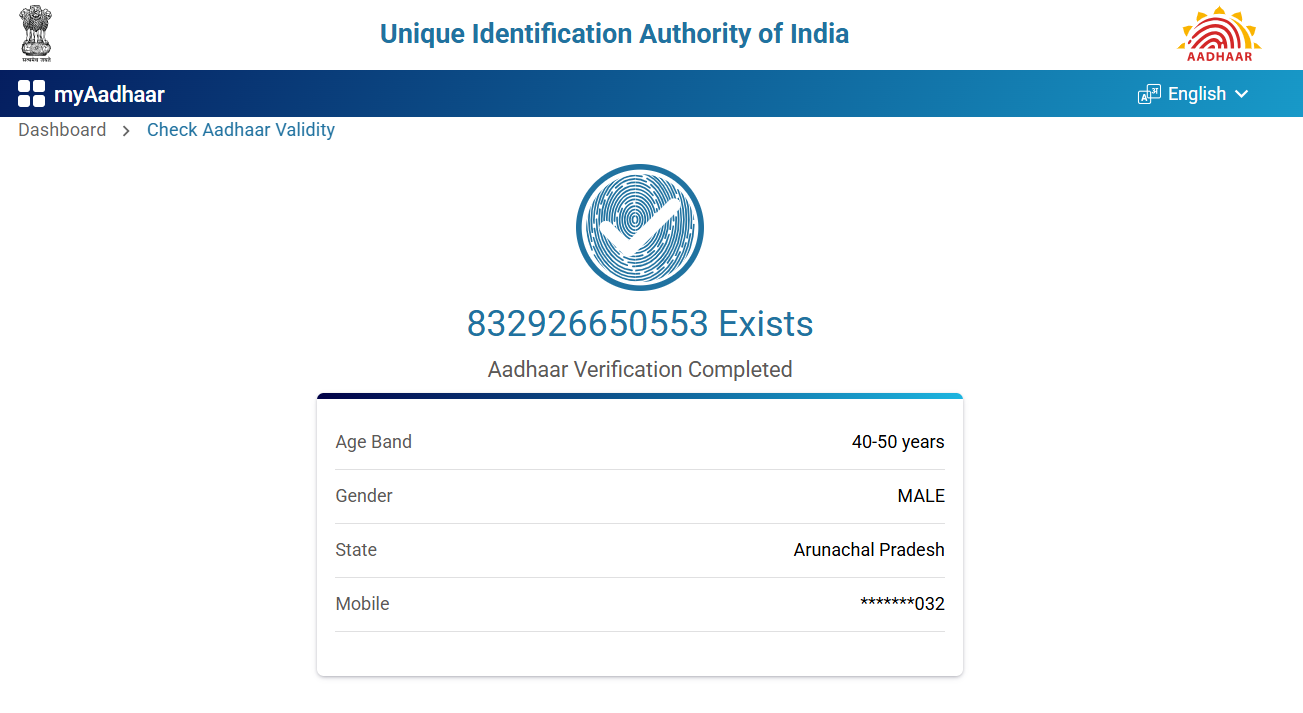Click the myAadhaar title text

[109, 95]
